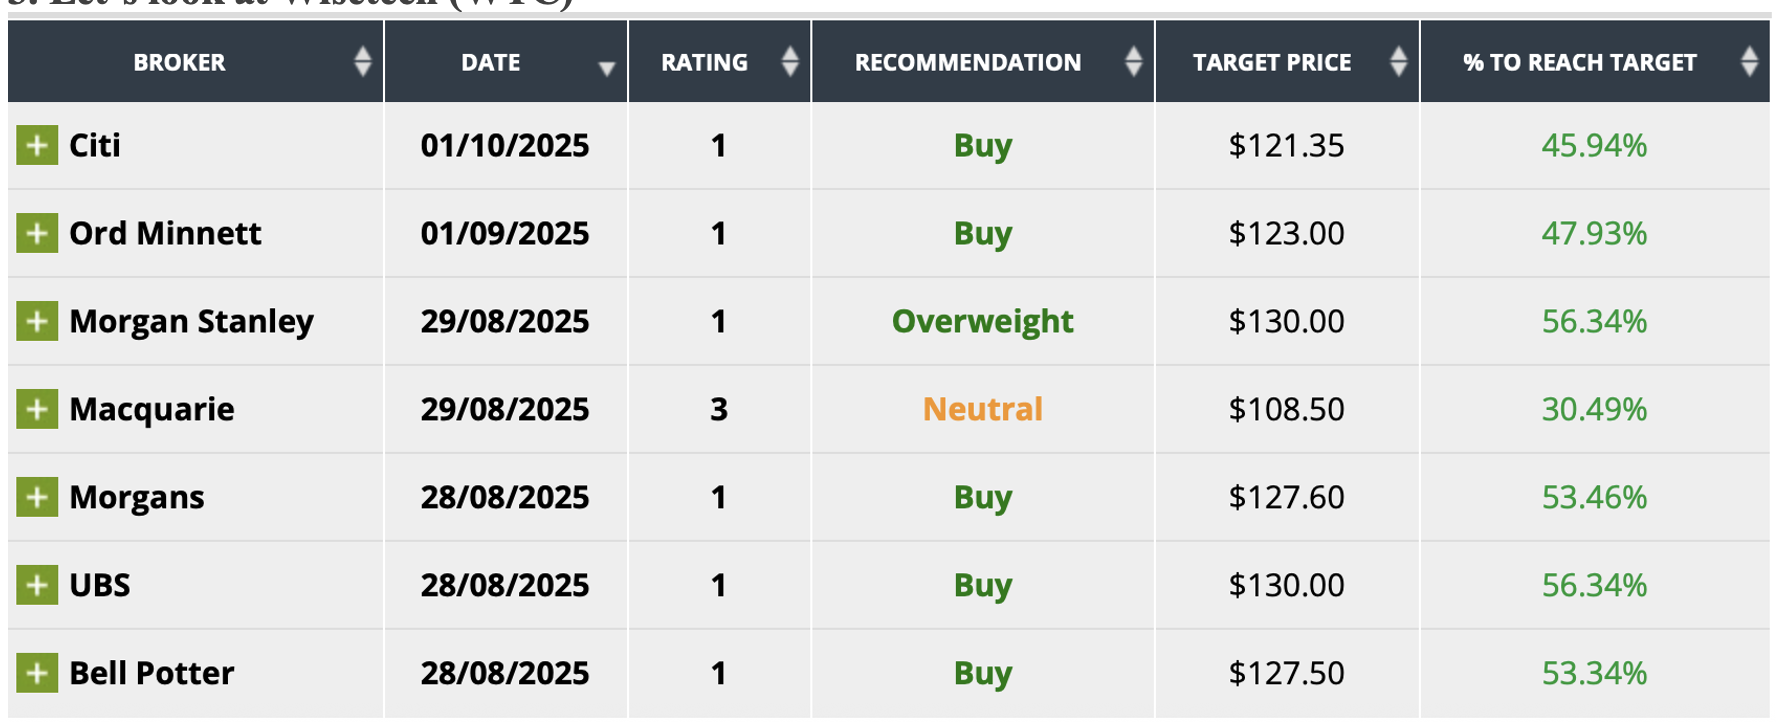Expand the Bell Potter row plus icon
This screenshot has height=728, width=1782.
(37, 674)
